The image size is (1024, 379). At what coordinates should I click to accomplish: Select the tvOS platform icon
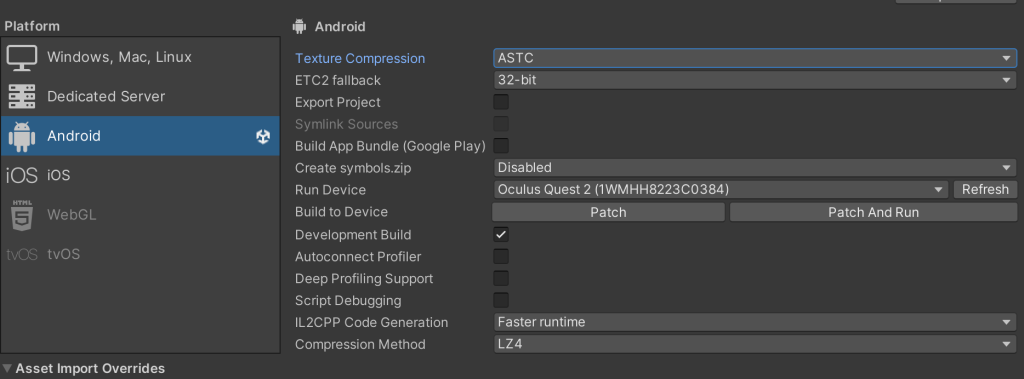click(x=22, y=254)
